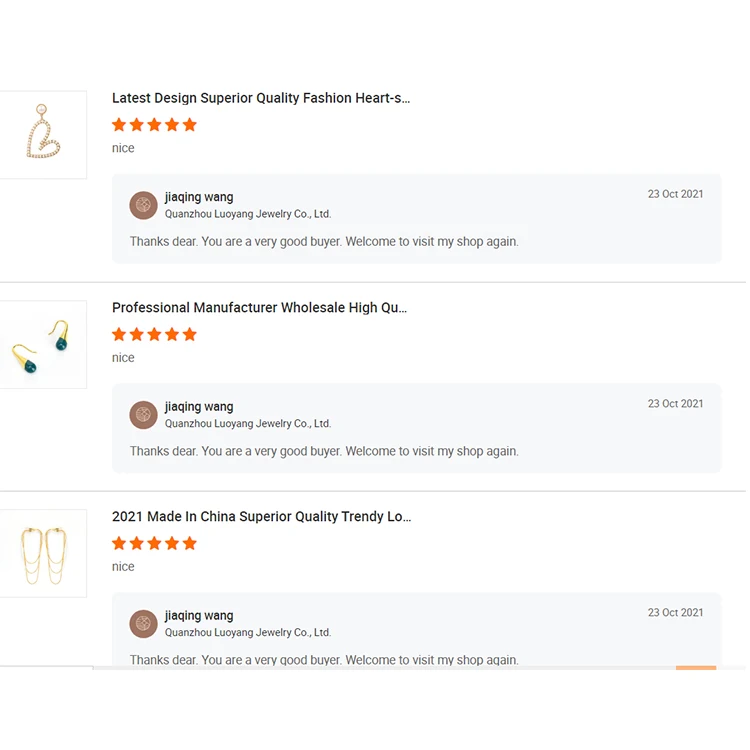
Task: Click the star rating under '2021 Made In China'
Action: (154, 543)
